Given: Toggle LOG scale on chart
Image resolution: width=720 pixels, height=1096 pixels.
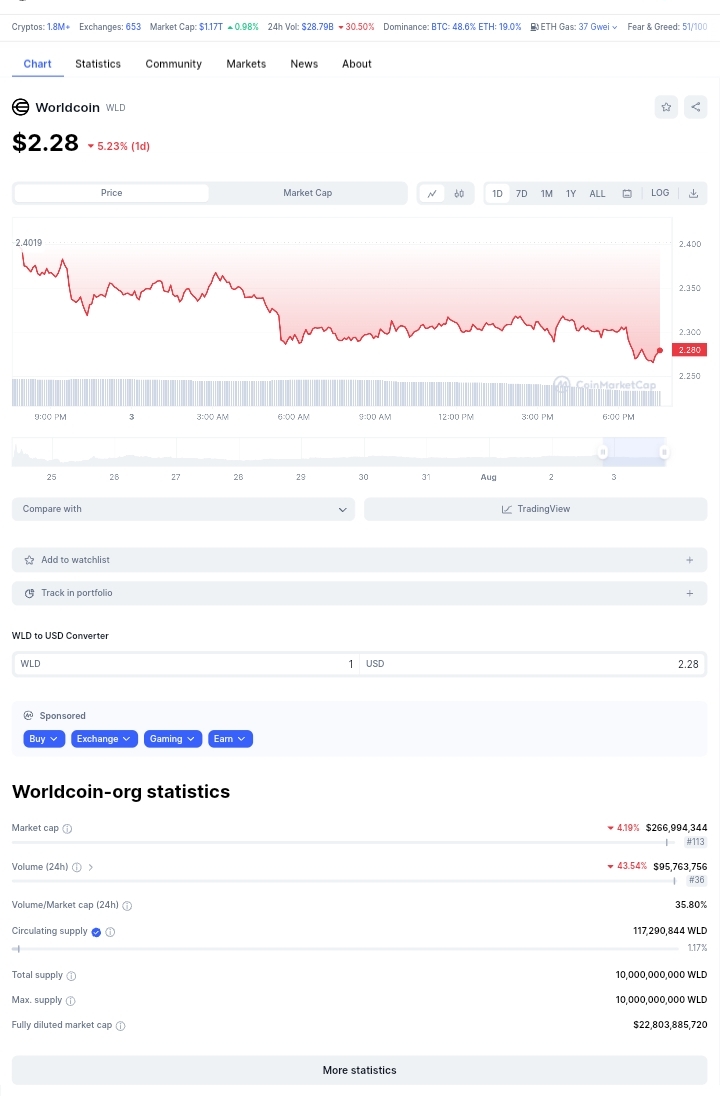Looking at the screenshot, I should click(660, 193).
